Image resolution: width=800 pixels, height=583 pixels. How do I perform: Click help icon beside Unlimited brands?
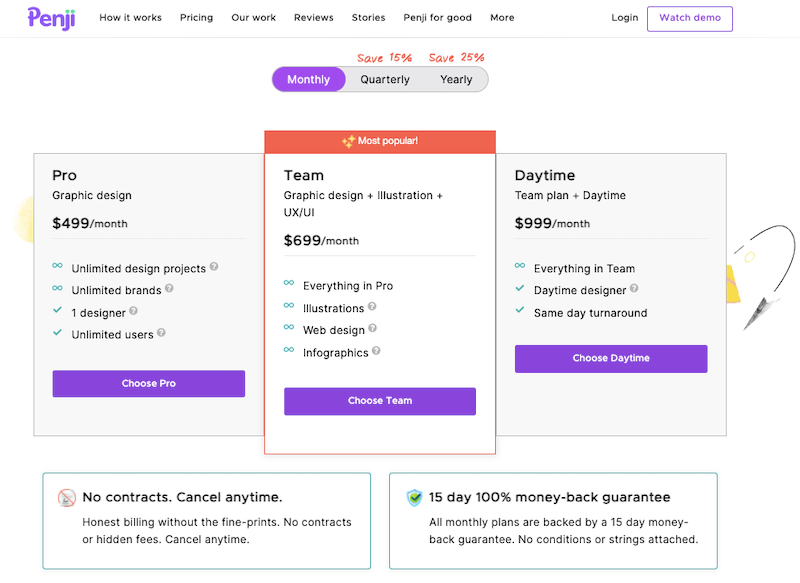click(x=169, y=288)
